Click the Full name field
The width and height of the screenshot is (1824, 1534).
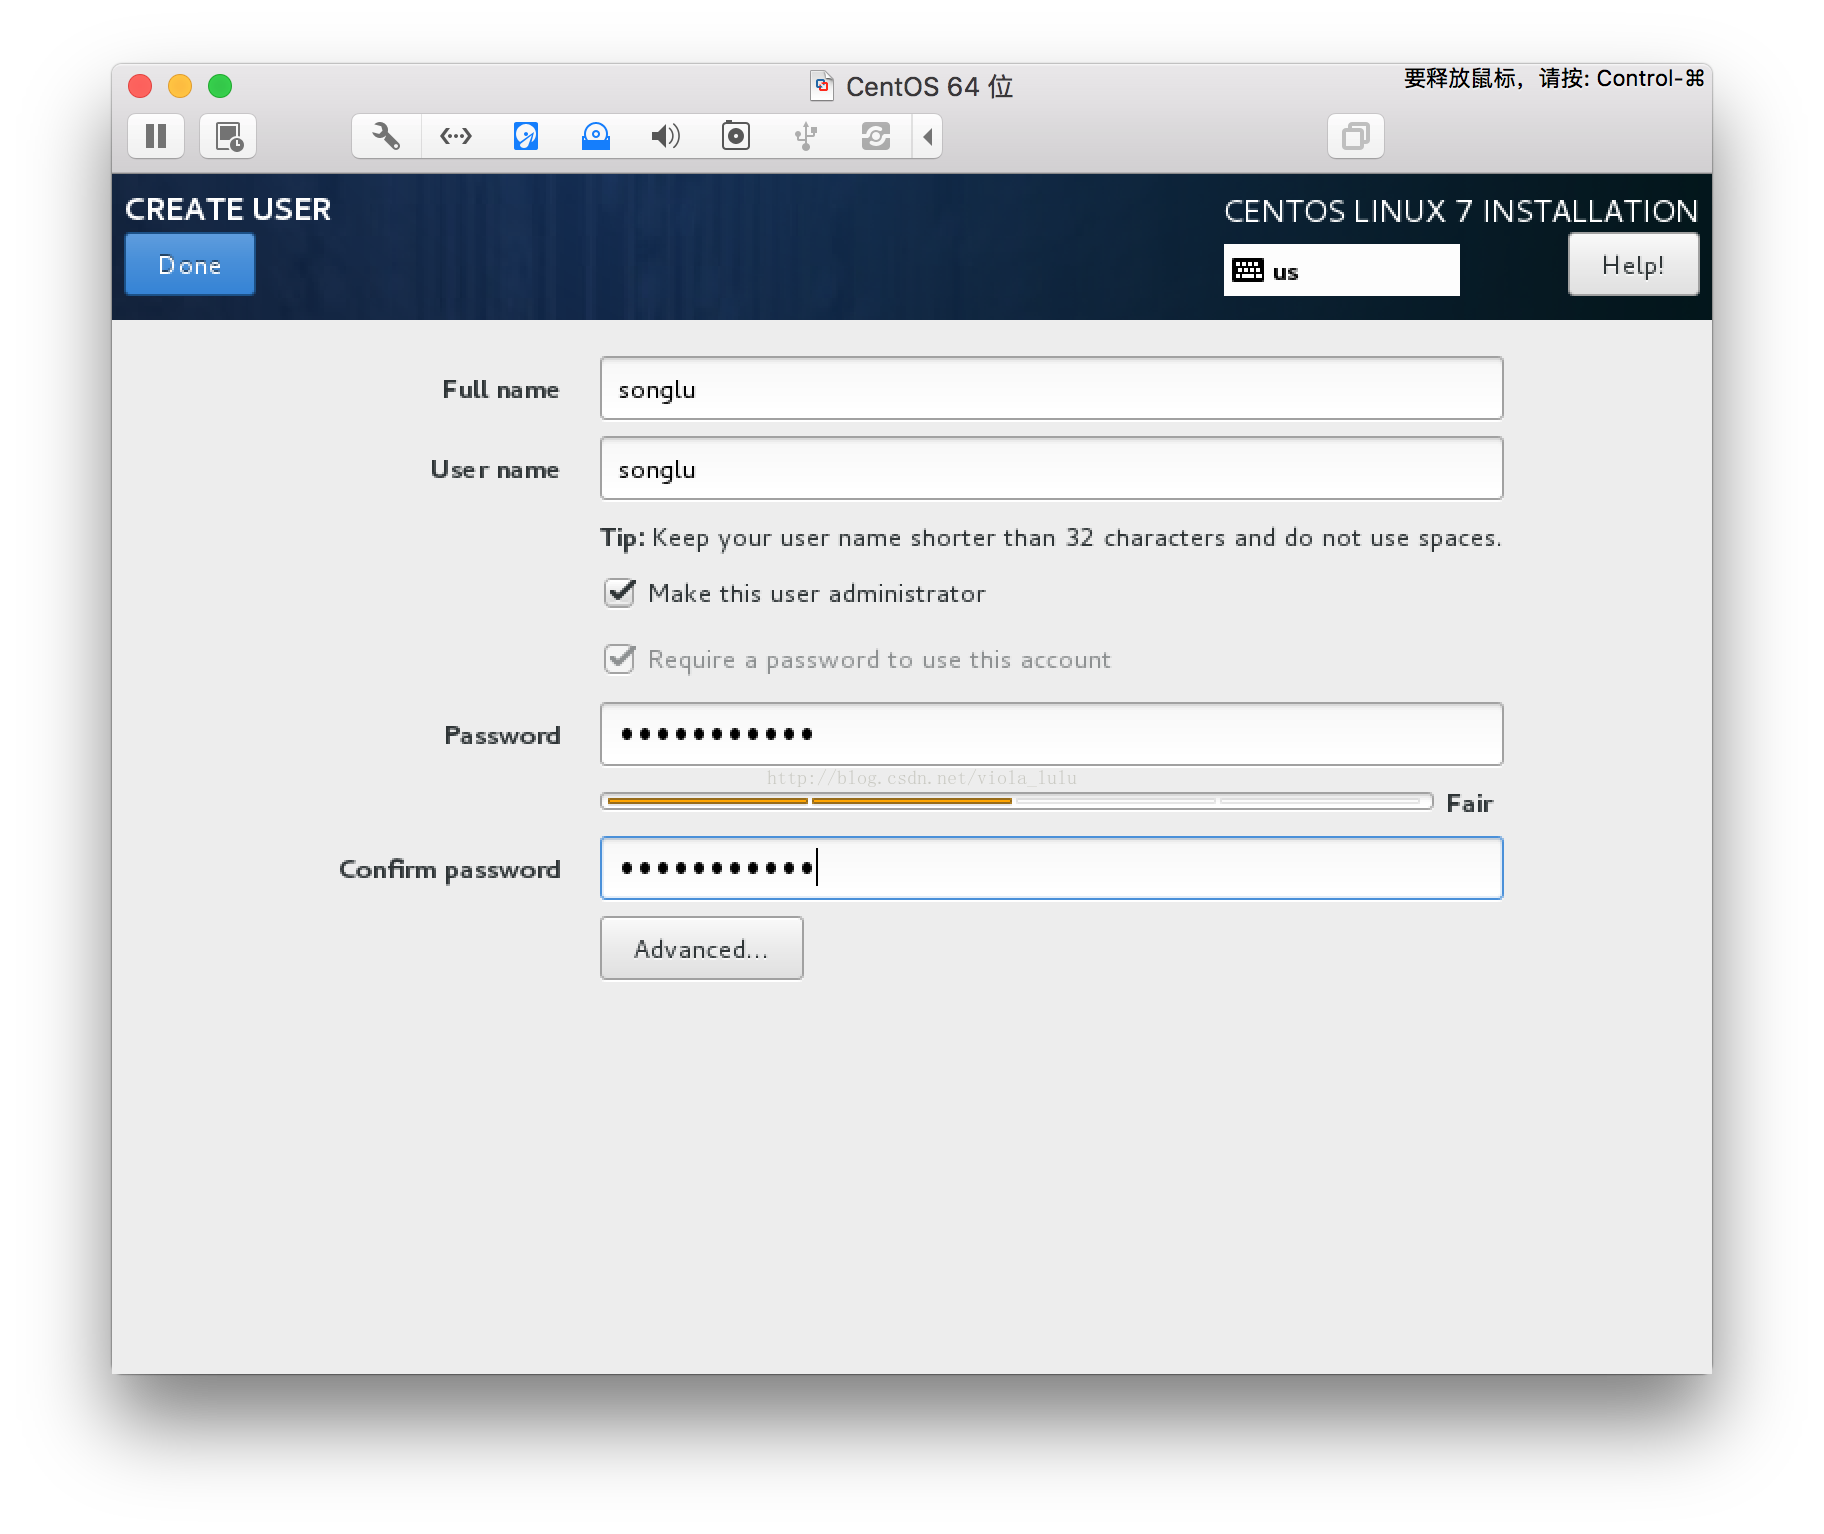[1052, 389]
